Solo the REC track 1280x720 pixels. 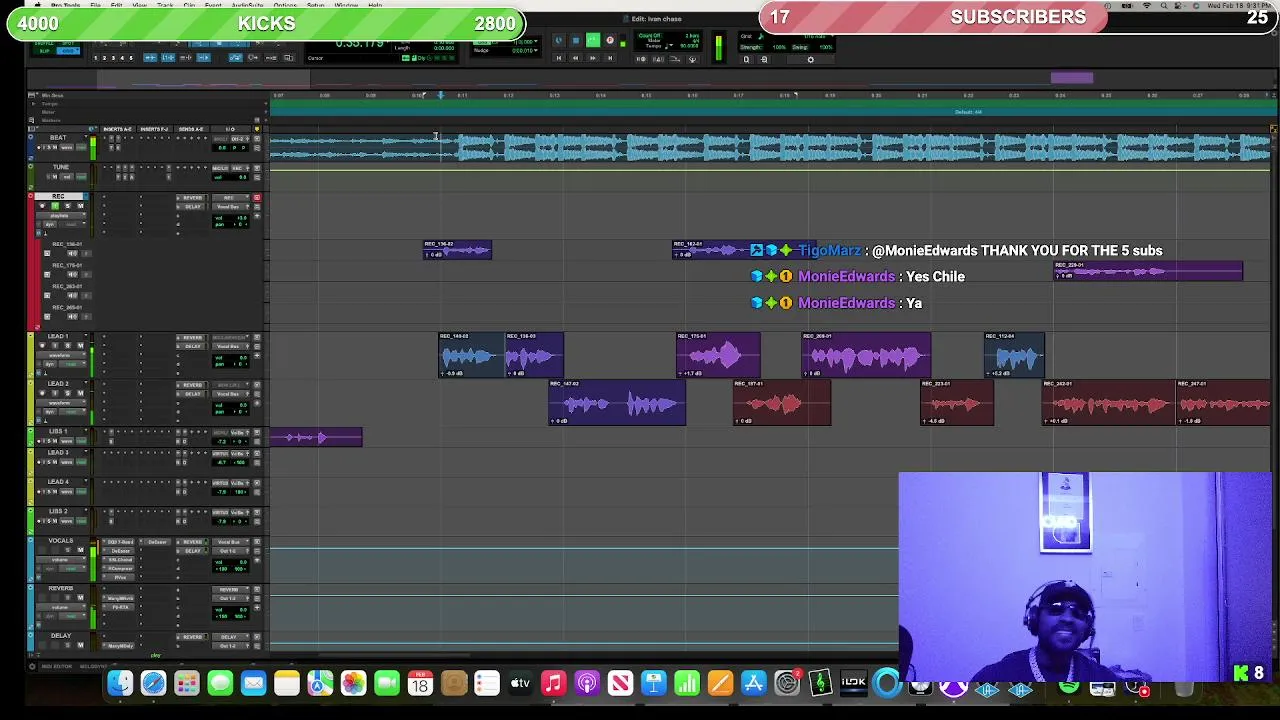tap(68, 206)
